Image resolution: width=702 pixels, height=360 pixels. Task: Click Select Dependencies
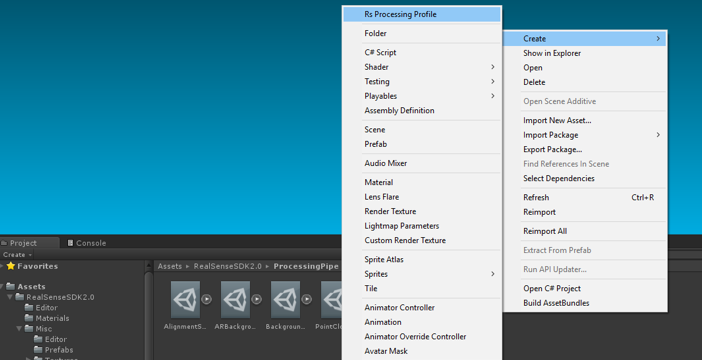[x=585, y=178]
